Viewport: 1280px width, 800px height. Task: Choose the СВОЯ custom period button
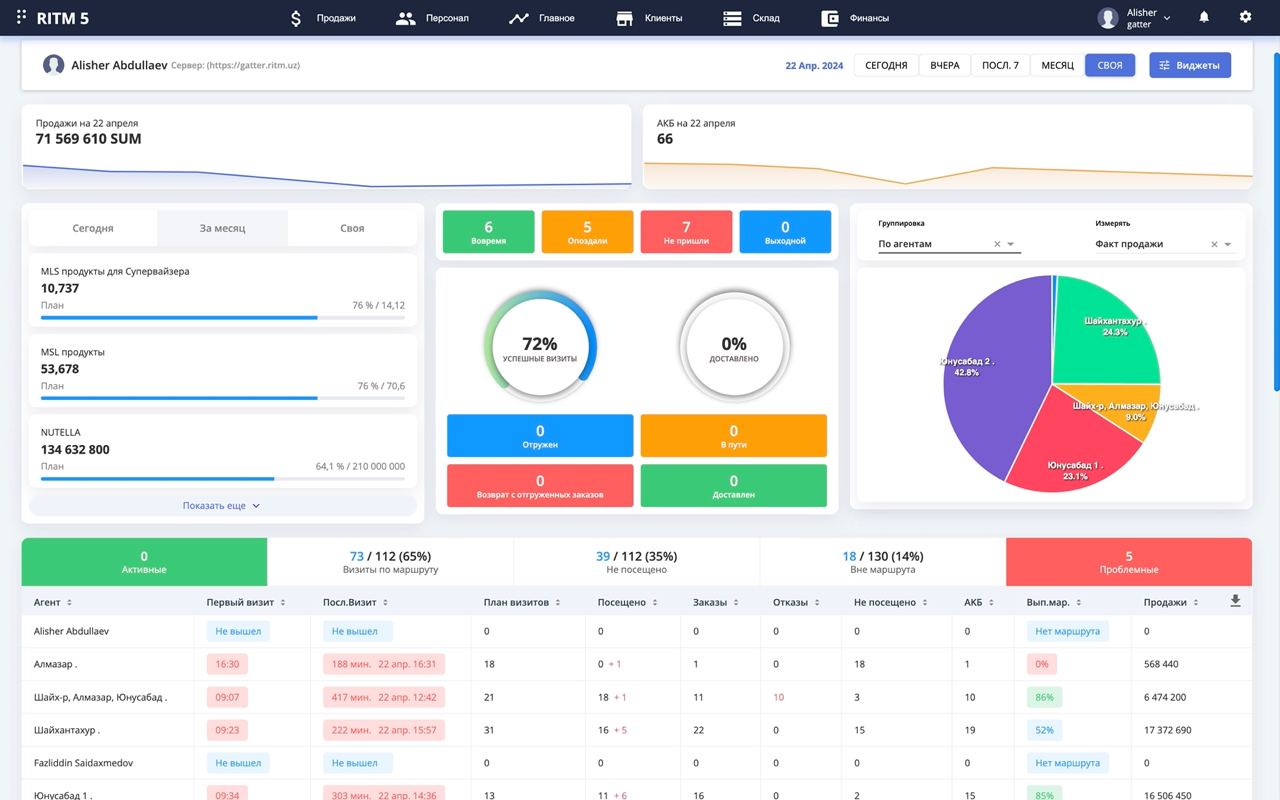coord(1110,65)
